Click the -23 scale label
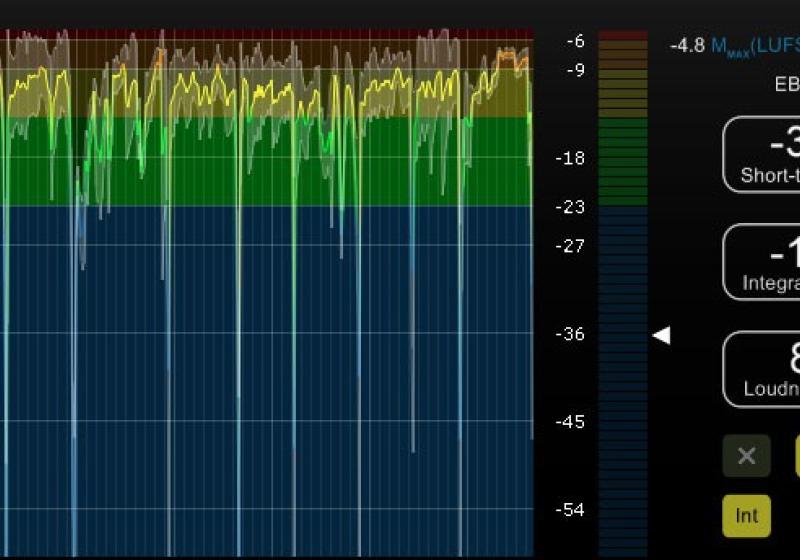 point(571,207)
